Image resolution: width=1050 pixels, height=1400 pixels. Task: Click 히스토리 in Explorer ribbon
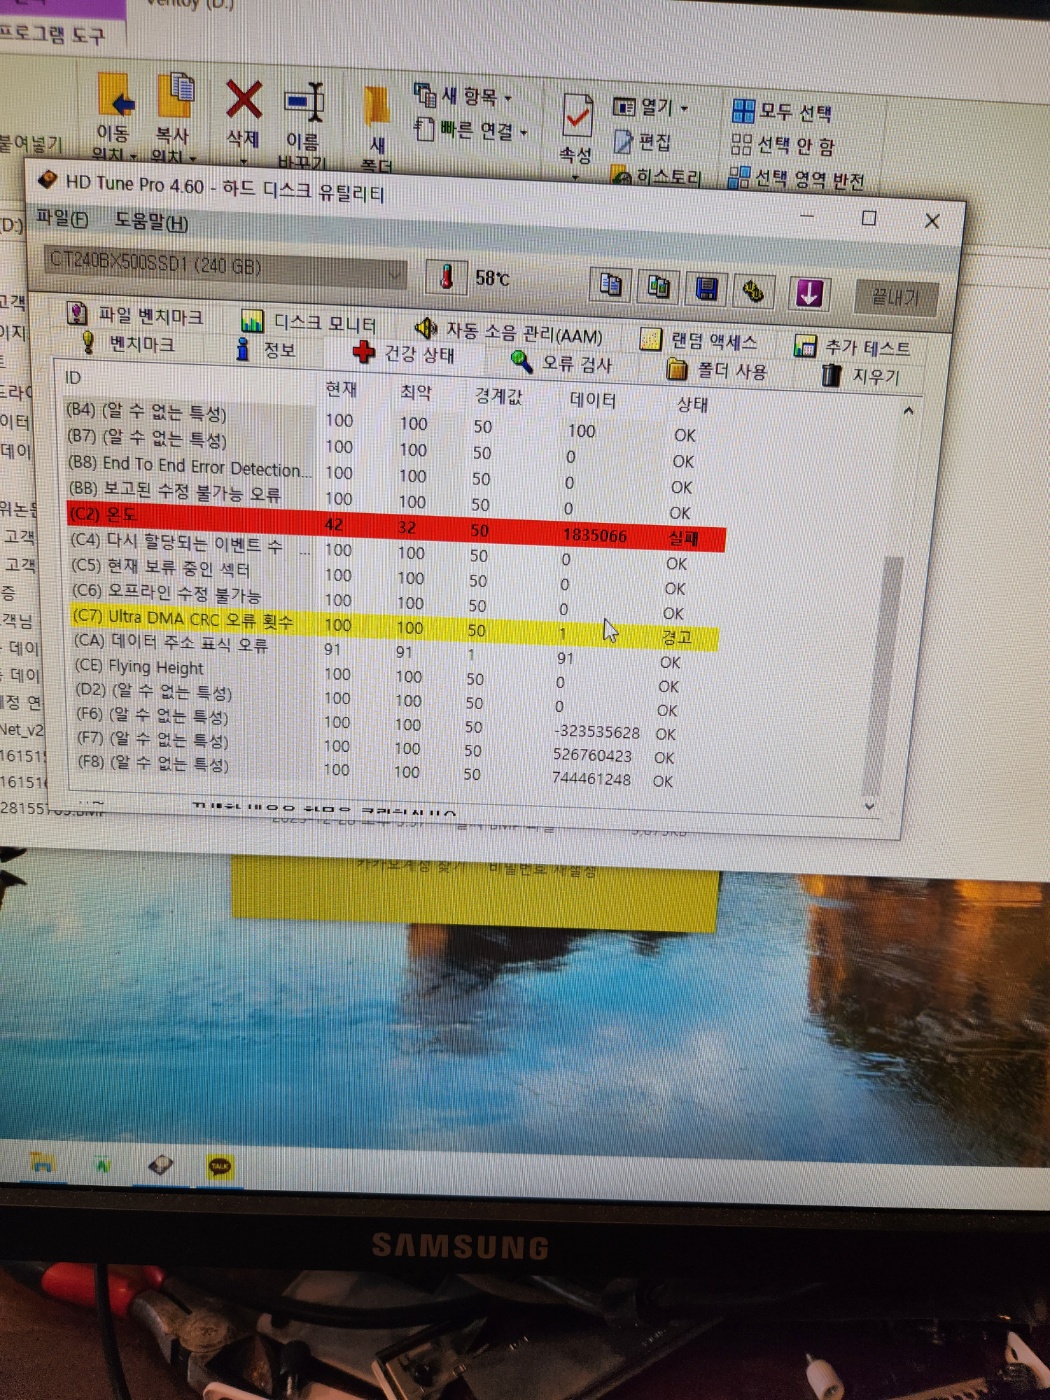pyautogui.click(x=656, y=176)
